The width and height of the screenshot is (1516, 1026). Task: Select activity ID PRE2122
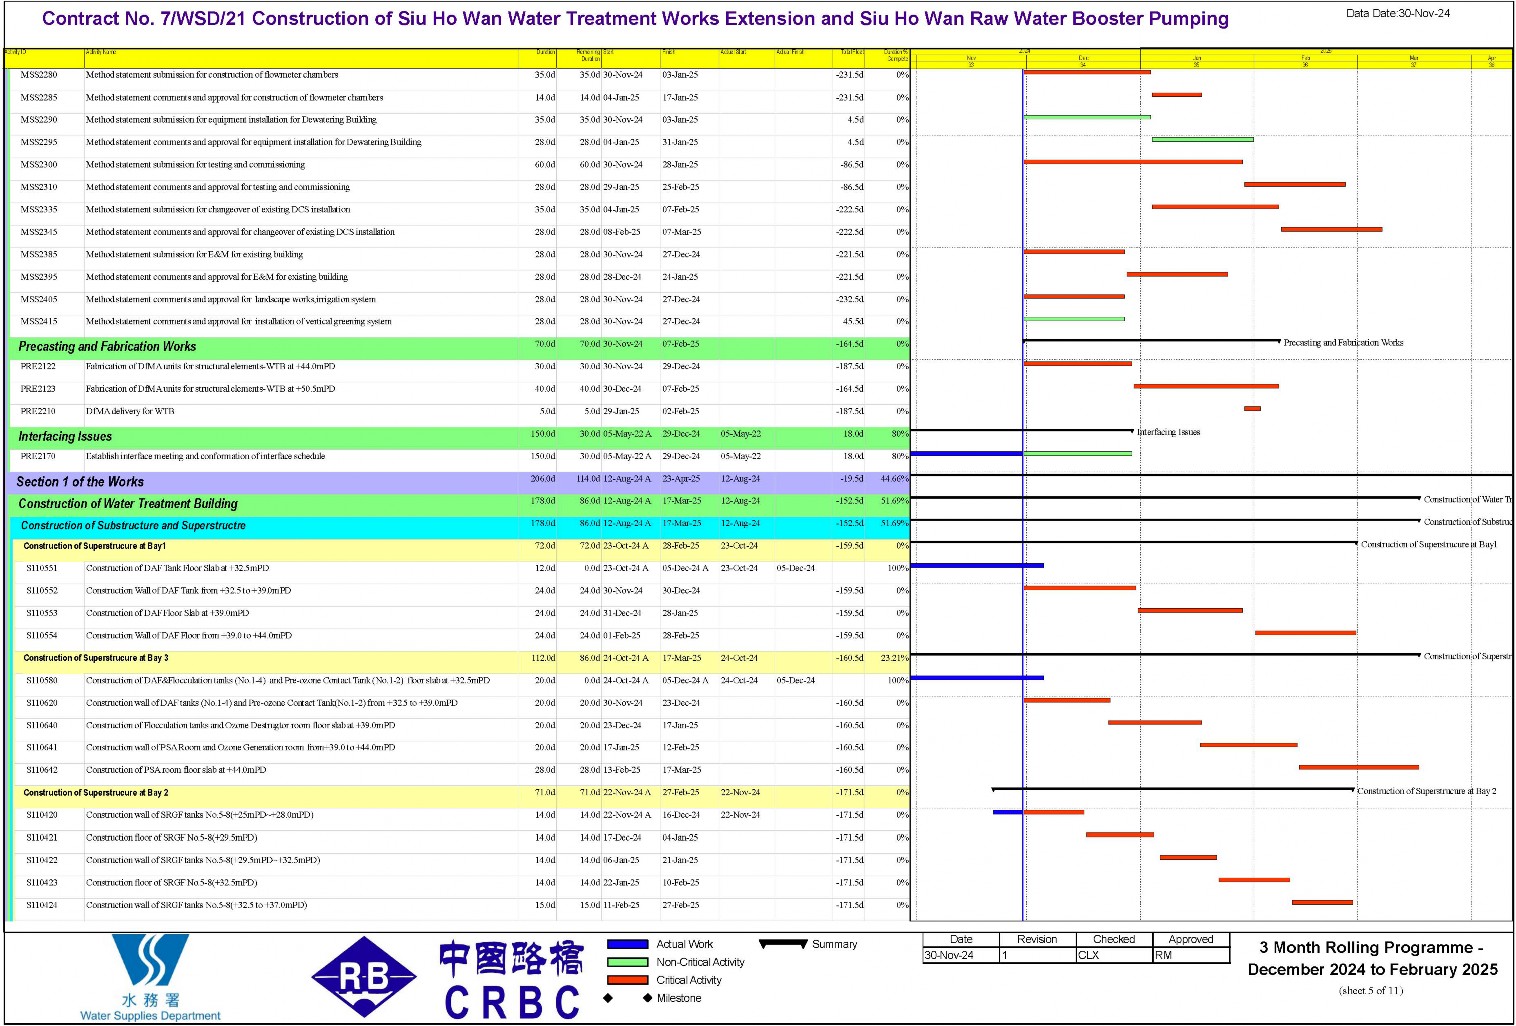click(x=38, y=367)
